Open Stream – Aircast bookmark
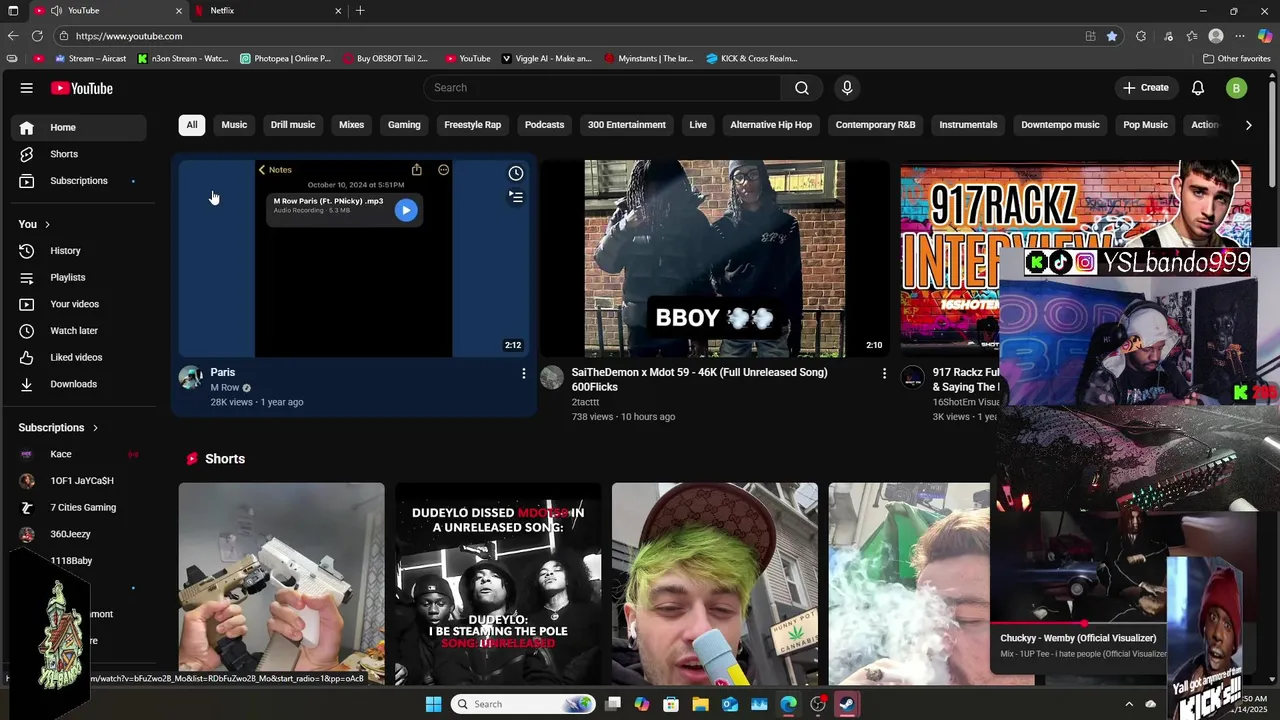The width and height of the screenshot is (1280, 720). pyautogui.click(x=90, y=58)
